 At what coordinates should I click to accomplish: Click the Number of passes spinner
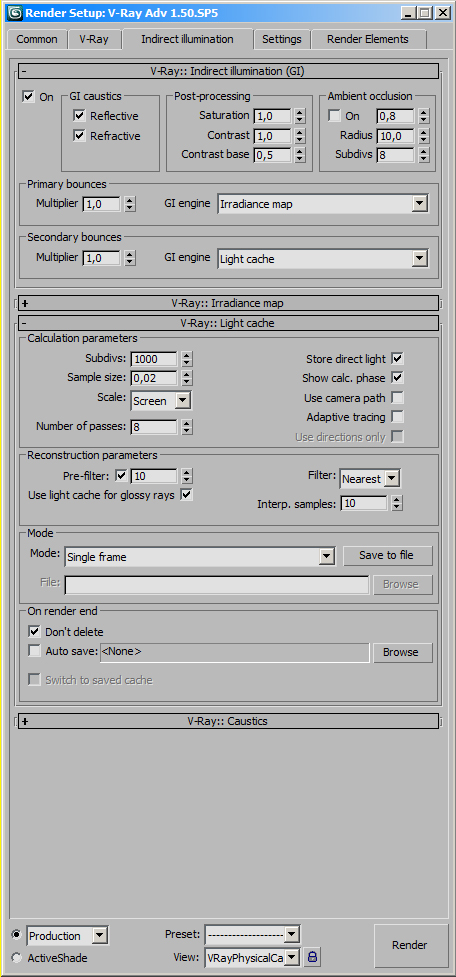(x=187, y=427)
